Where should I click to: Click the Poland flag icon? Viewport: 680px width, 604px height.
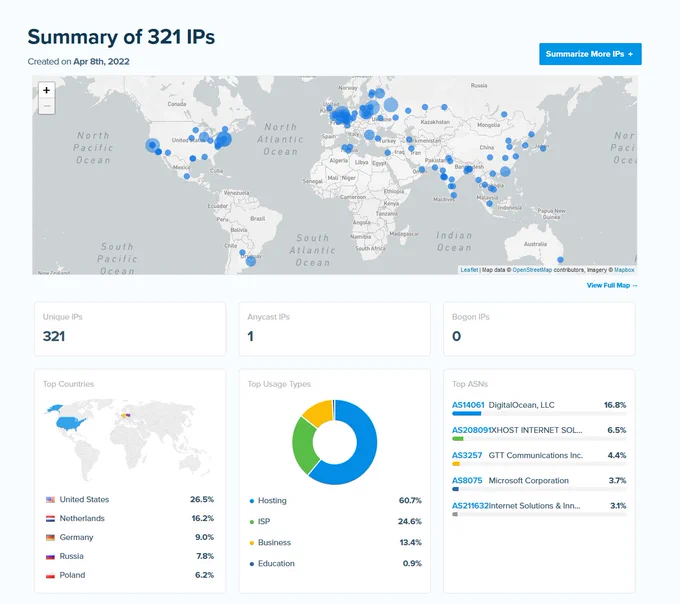coord(50,575)
